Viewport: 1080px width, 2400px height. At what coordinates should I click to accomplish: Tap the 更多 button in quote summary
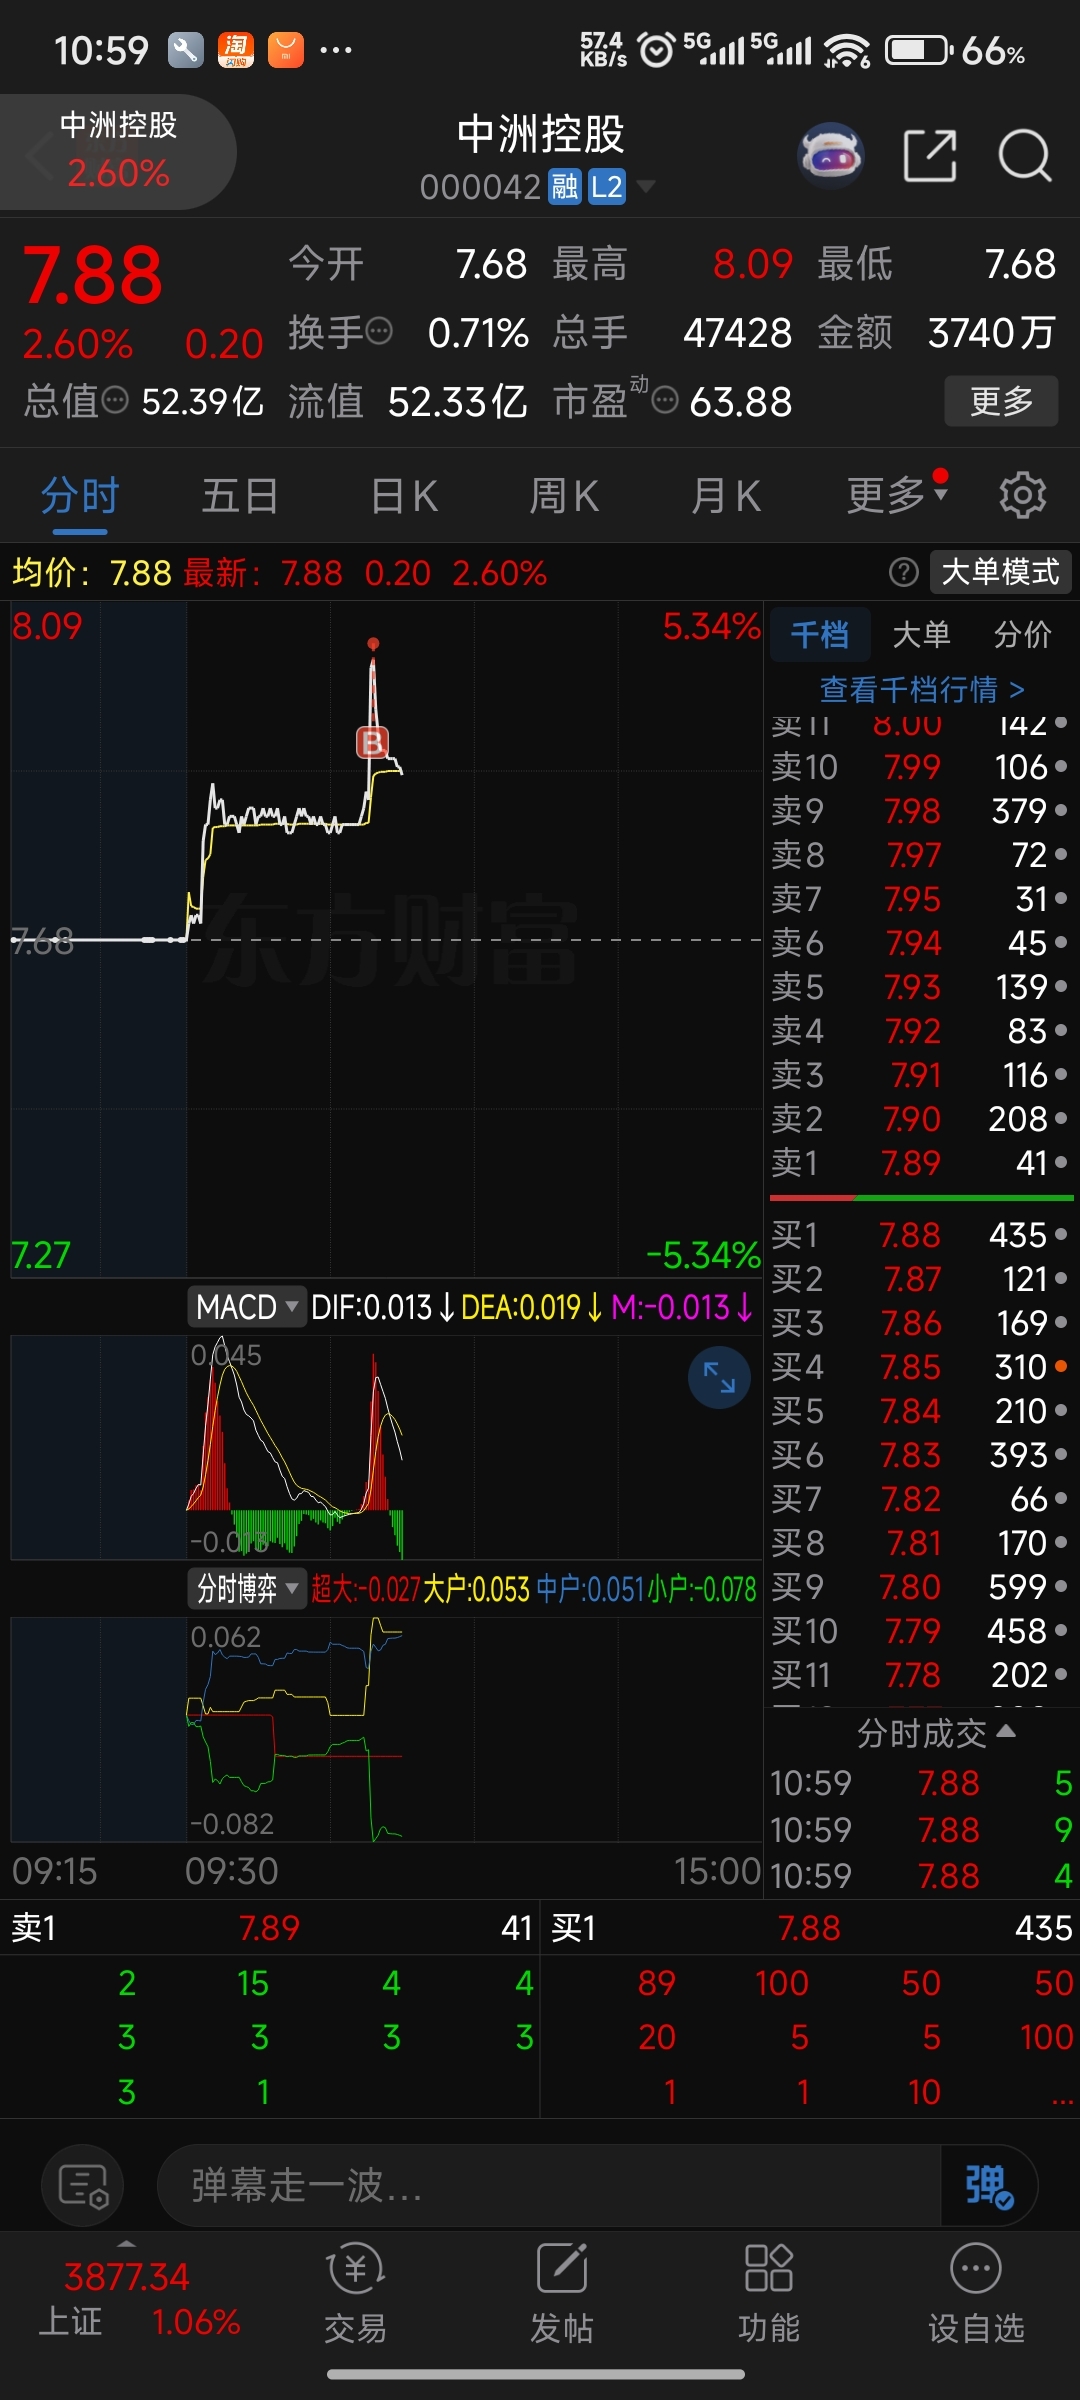[x=1001, y=401]
